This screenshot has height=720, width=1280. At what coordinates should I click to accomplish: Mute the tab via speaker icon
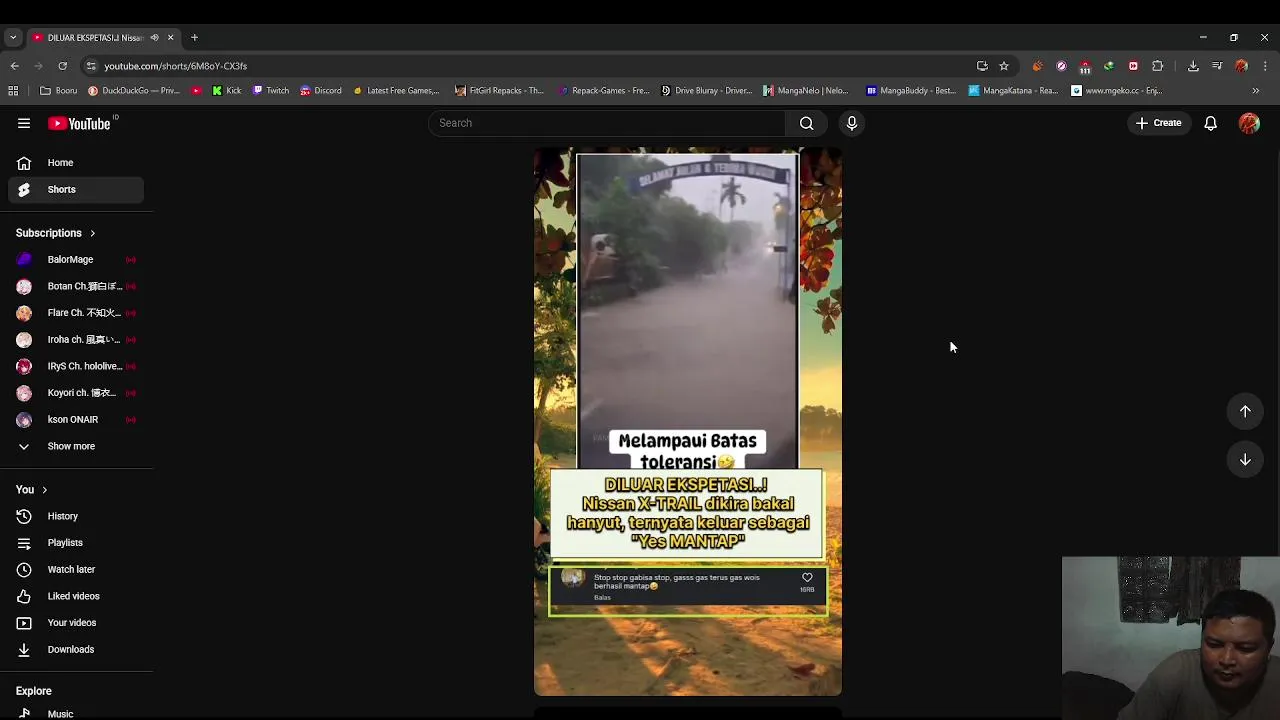(154, 38)
